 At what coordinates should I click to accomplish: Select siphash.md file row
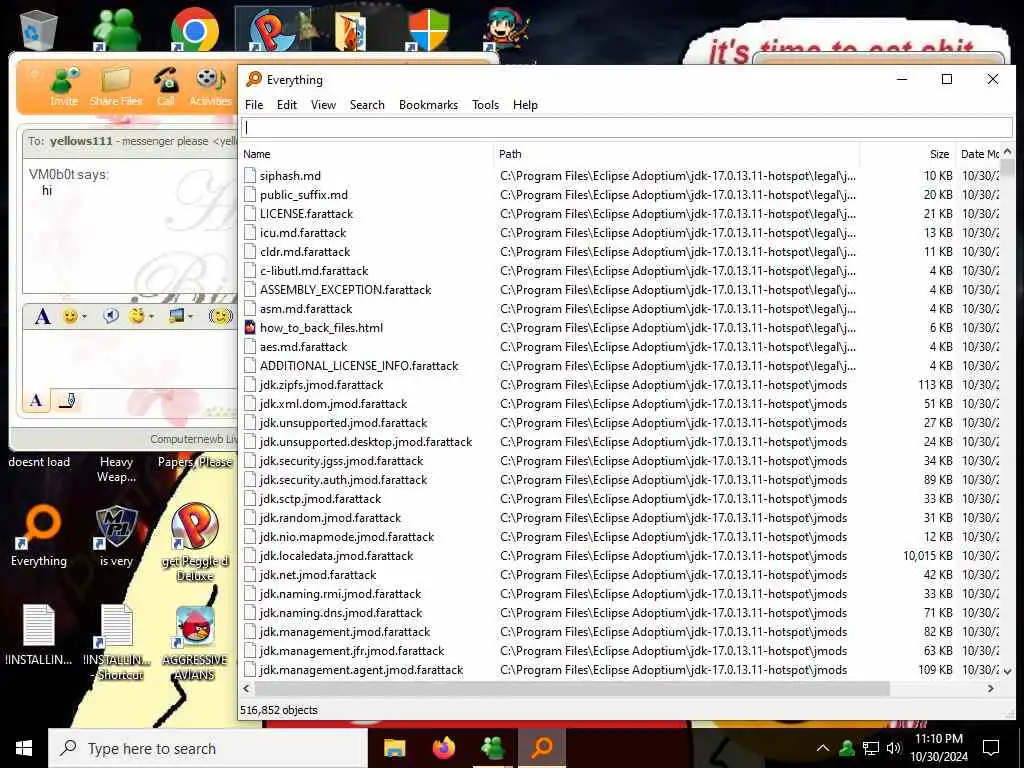620,176
